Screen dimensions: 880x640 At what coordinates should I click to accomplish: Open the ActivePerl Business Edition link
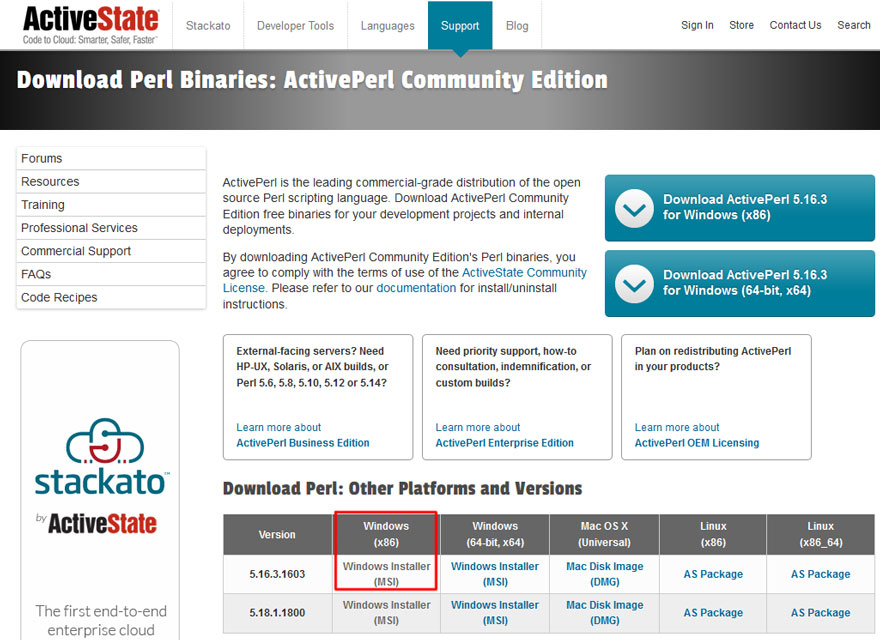(302, 443)
